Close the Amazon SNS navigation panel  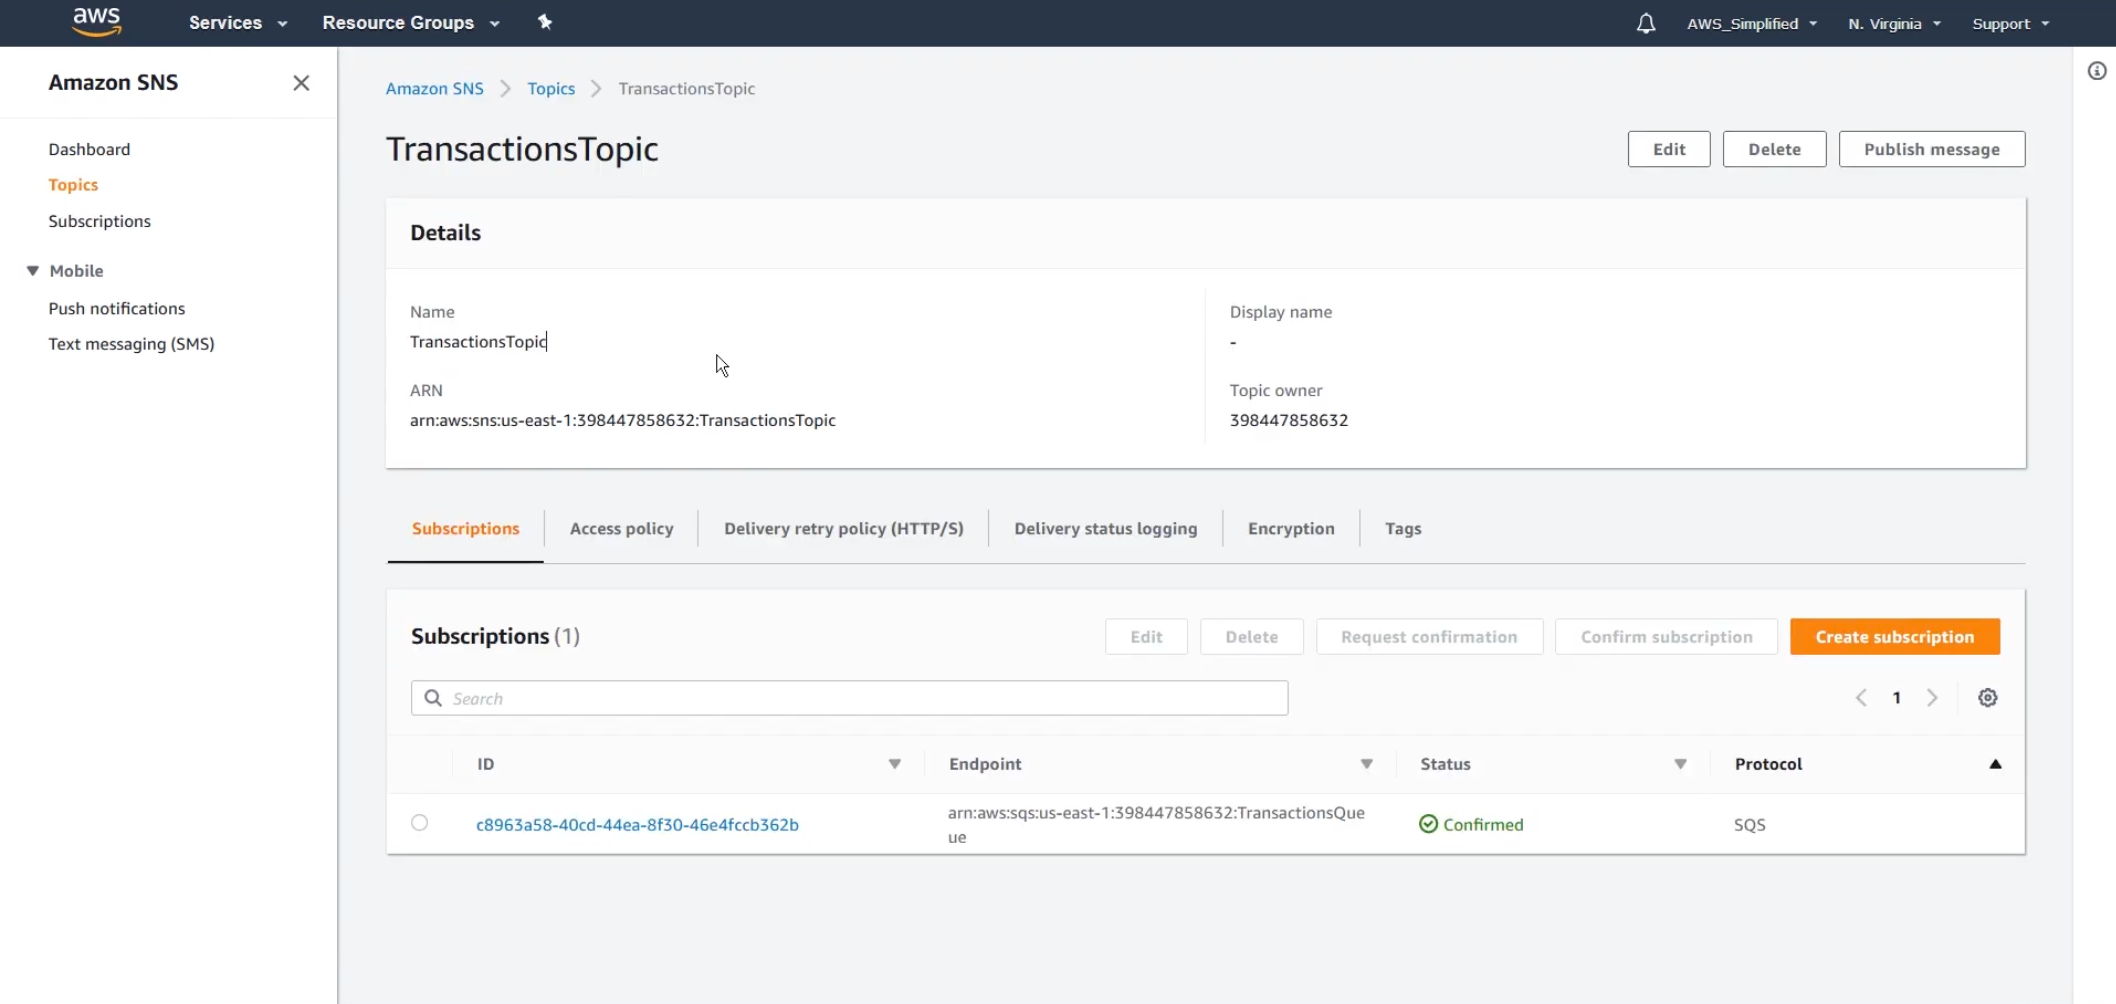click(x=301, y=83)
